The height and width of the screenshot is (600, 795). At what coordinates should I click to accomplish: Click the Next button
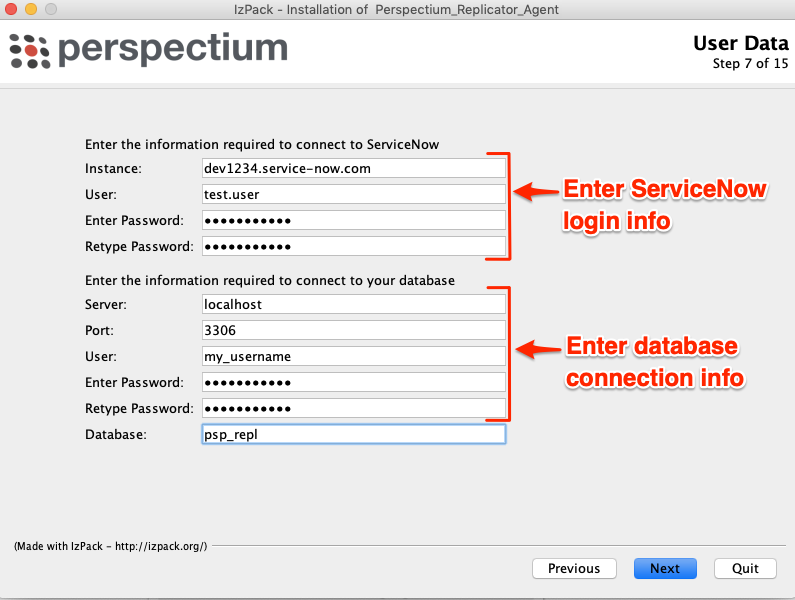pos(665,568)
